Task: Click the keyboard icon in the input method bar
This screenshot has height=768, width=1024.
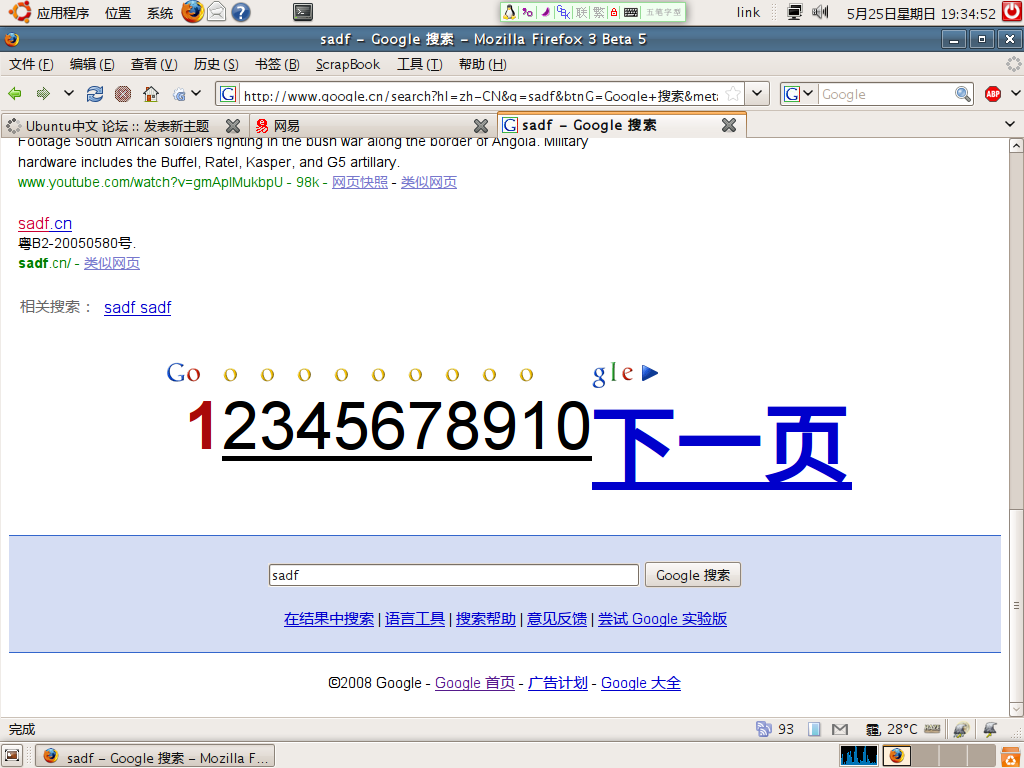Action: (631, 12)
